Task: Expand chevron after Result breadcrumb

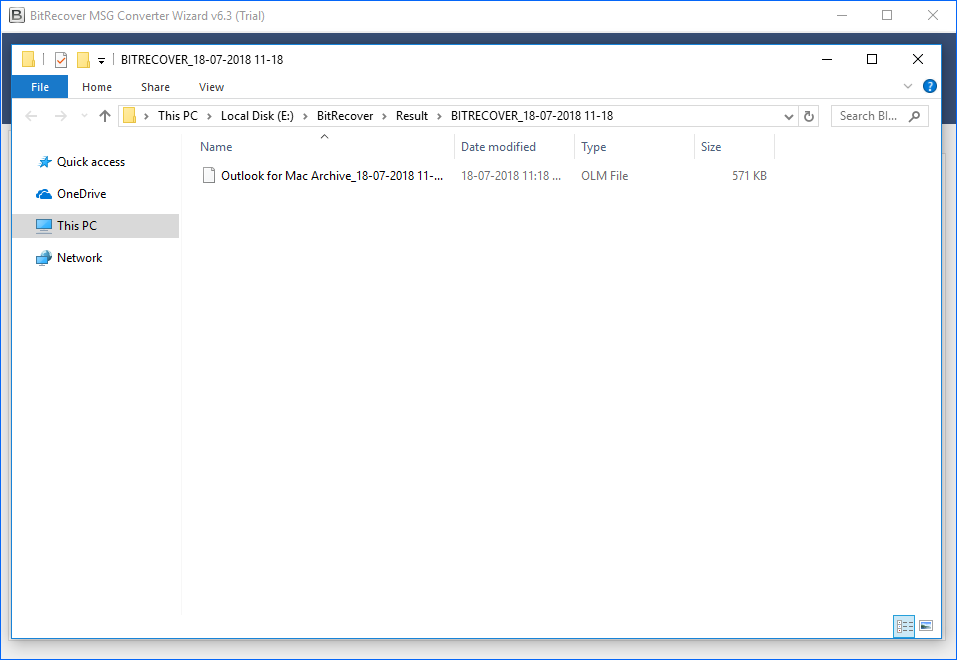Action: click(x=439, y=116)
